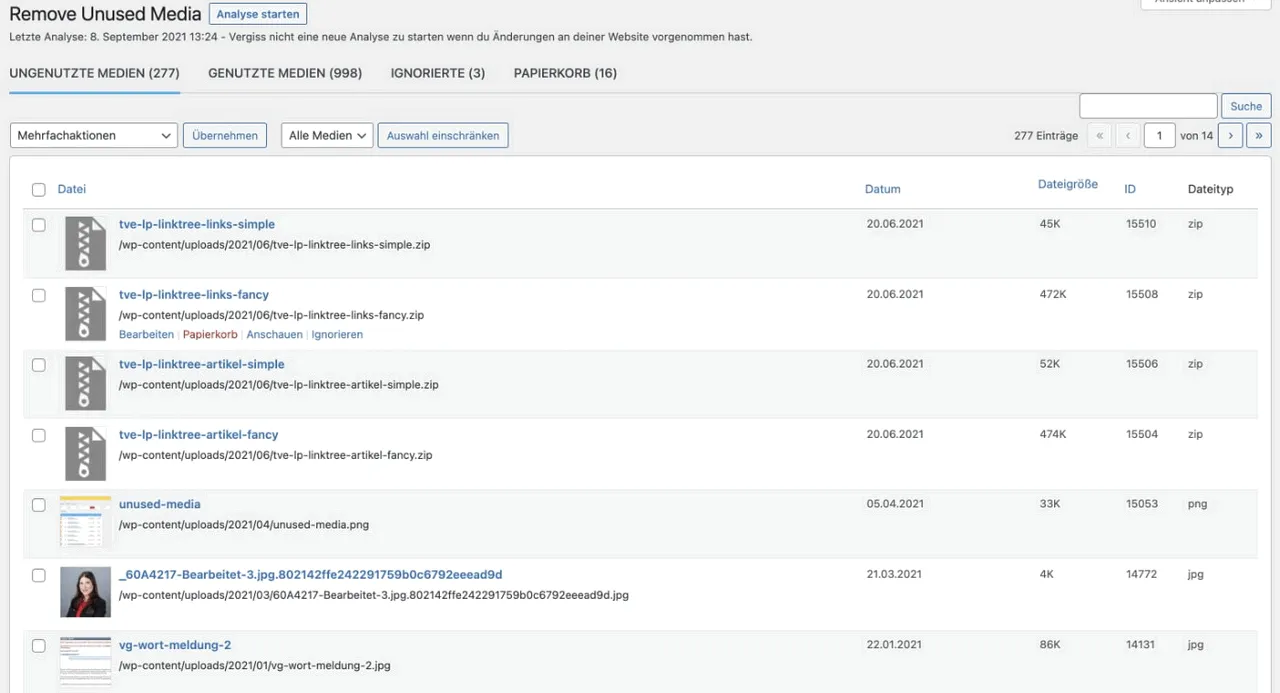Click the Auswahl einschränken button
The width and height of the screenshot is (1280, 693).
pos(443,135)
